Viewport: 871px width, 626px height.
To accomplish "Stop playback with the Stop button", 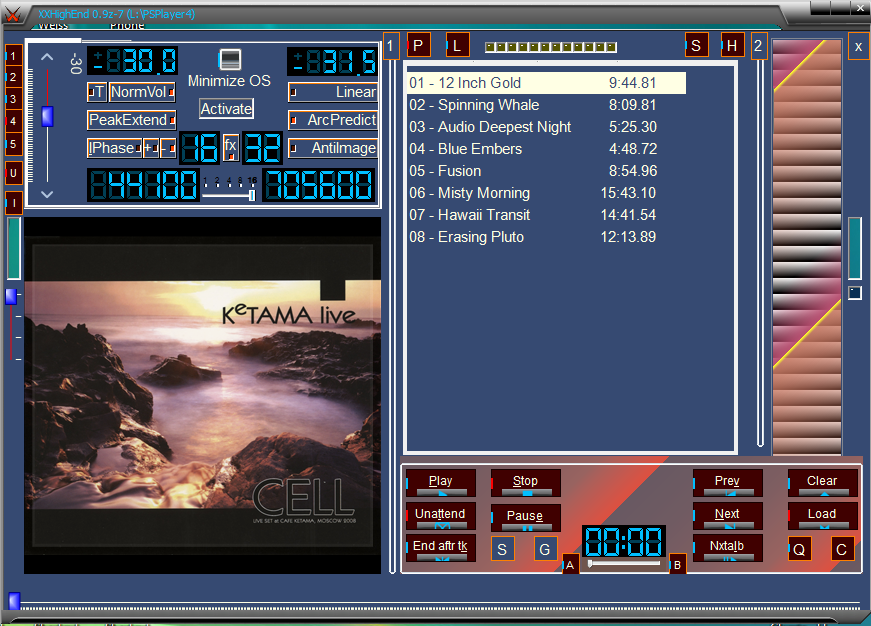I will point(525,483).
